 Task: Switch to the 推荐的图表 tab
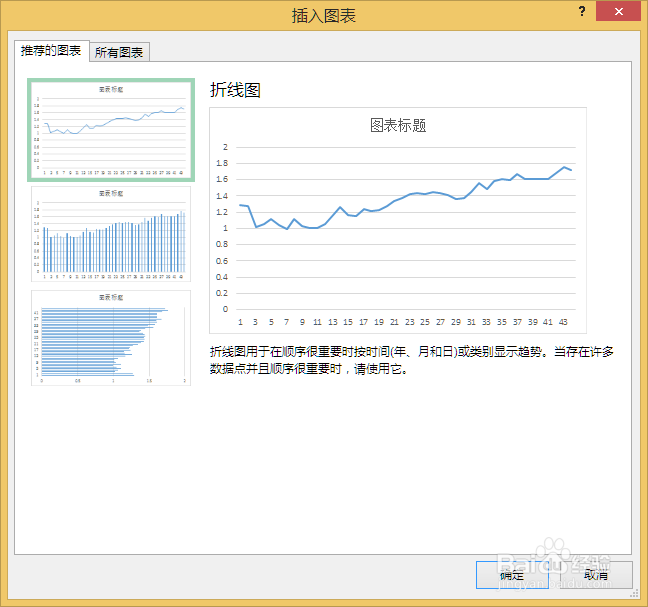[52, 51]
